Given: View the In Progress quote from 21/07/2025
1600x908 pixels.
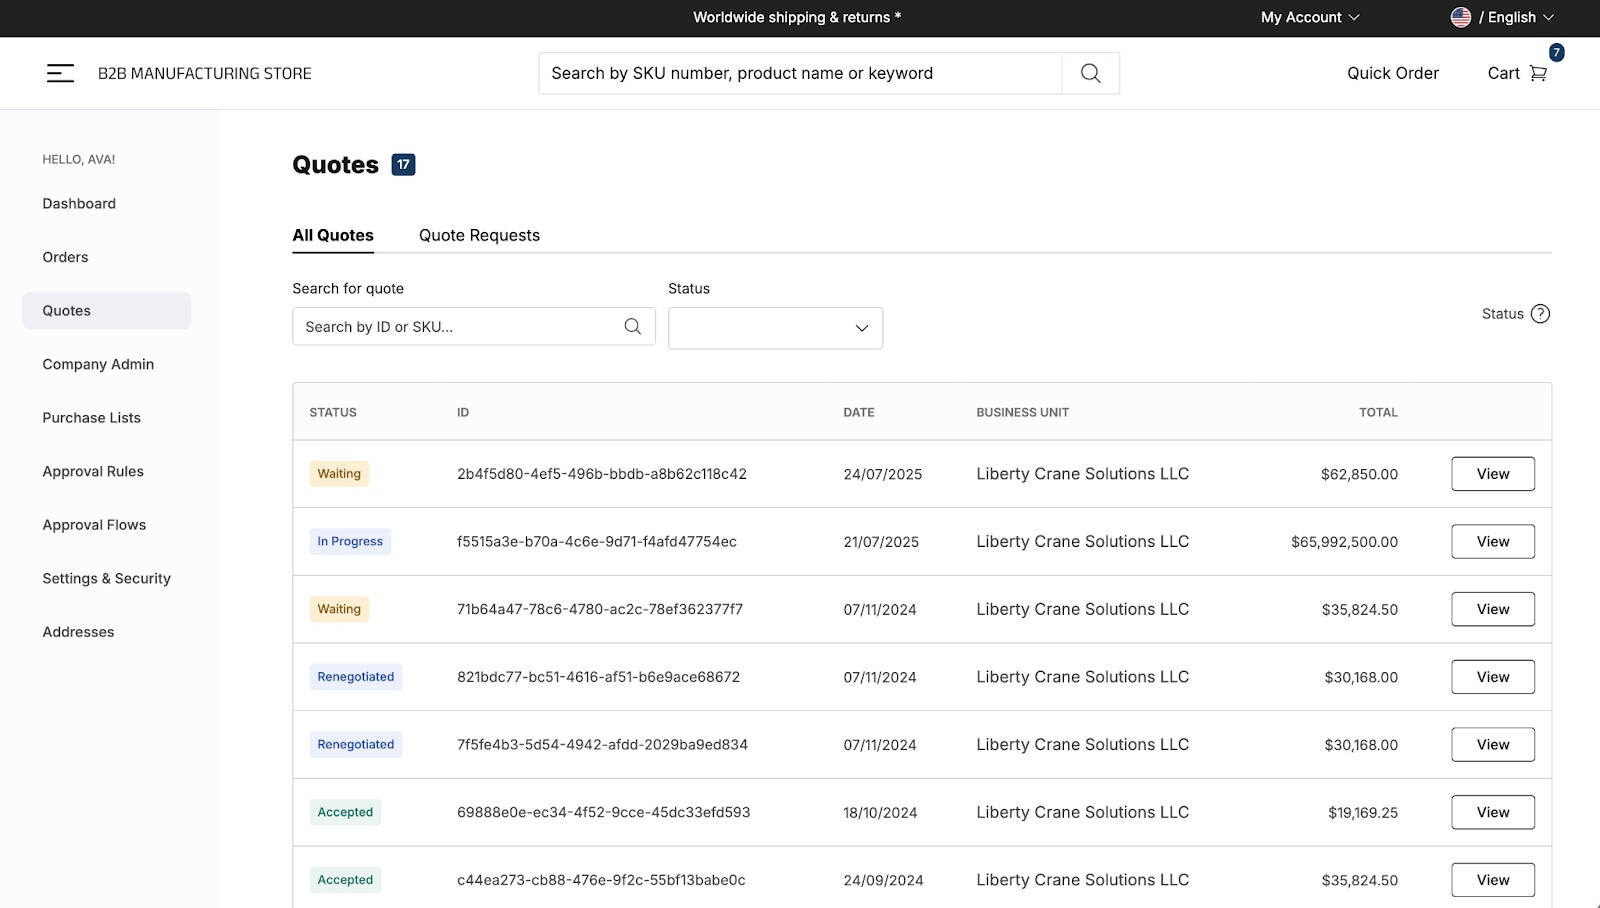Looking at the screenshot, I should (1492, 542).
